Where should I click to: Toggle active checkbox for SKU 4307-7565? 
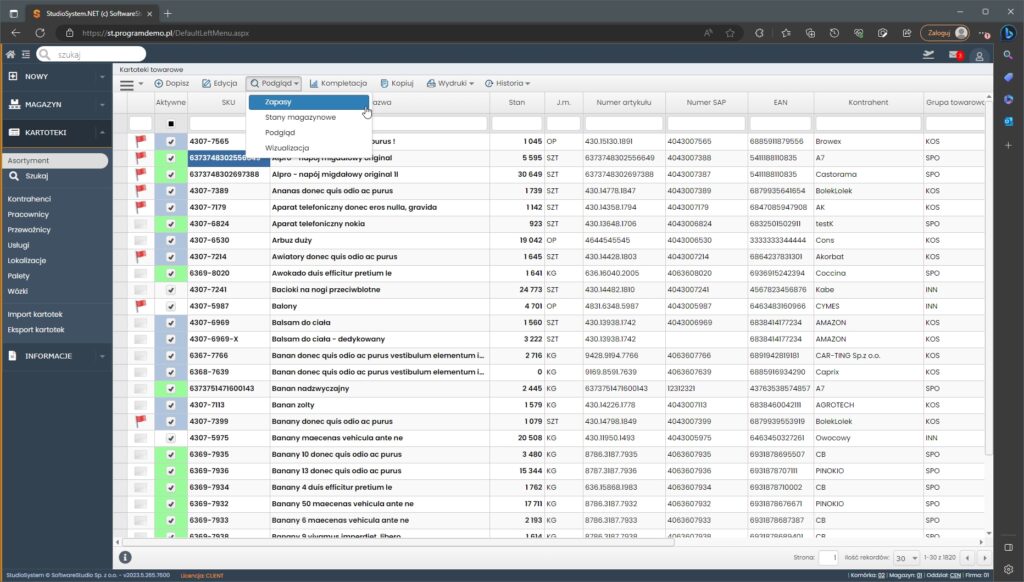171,142
